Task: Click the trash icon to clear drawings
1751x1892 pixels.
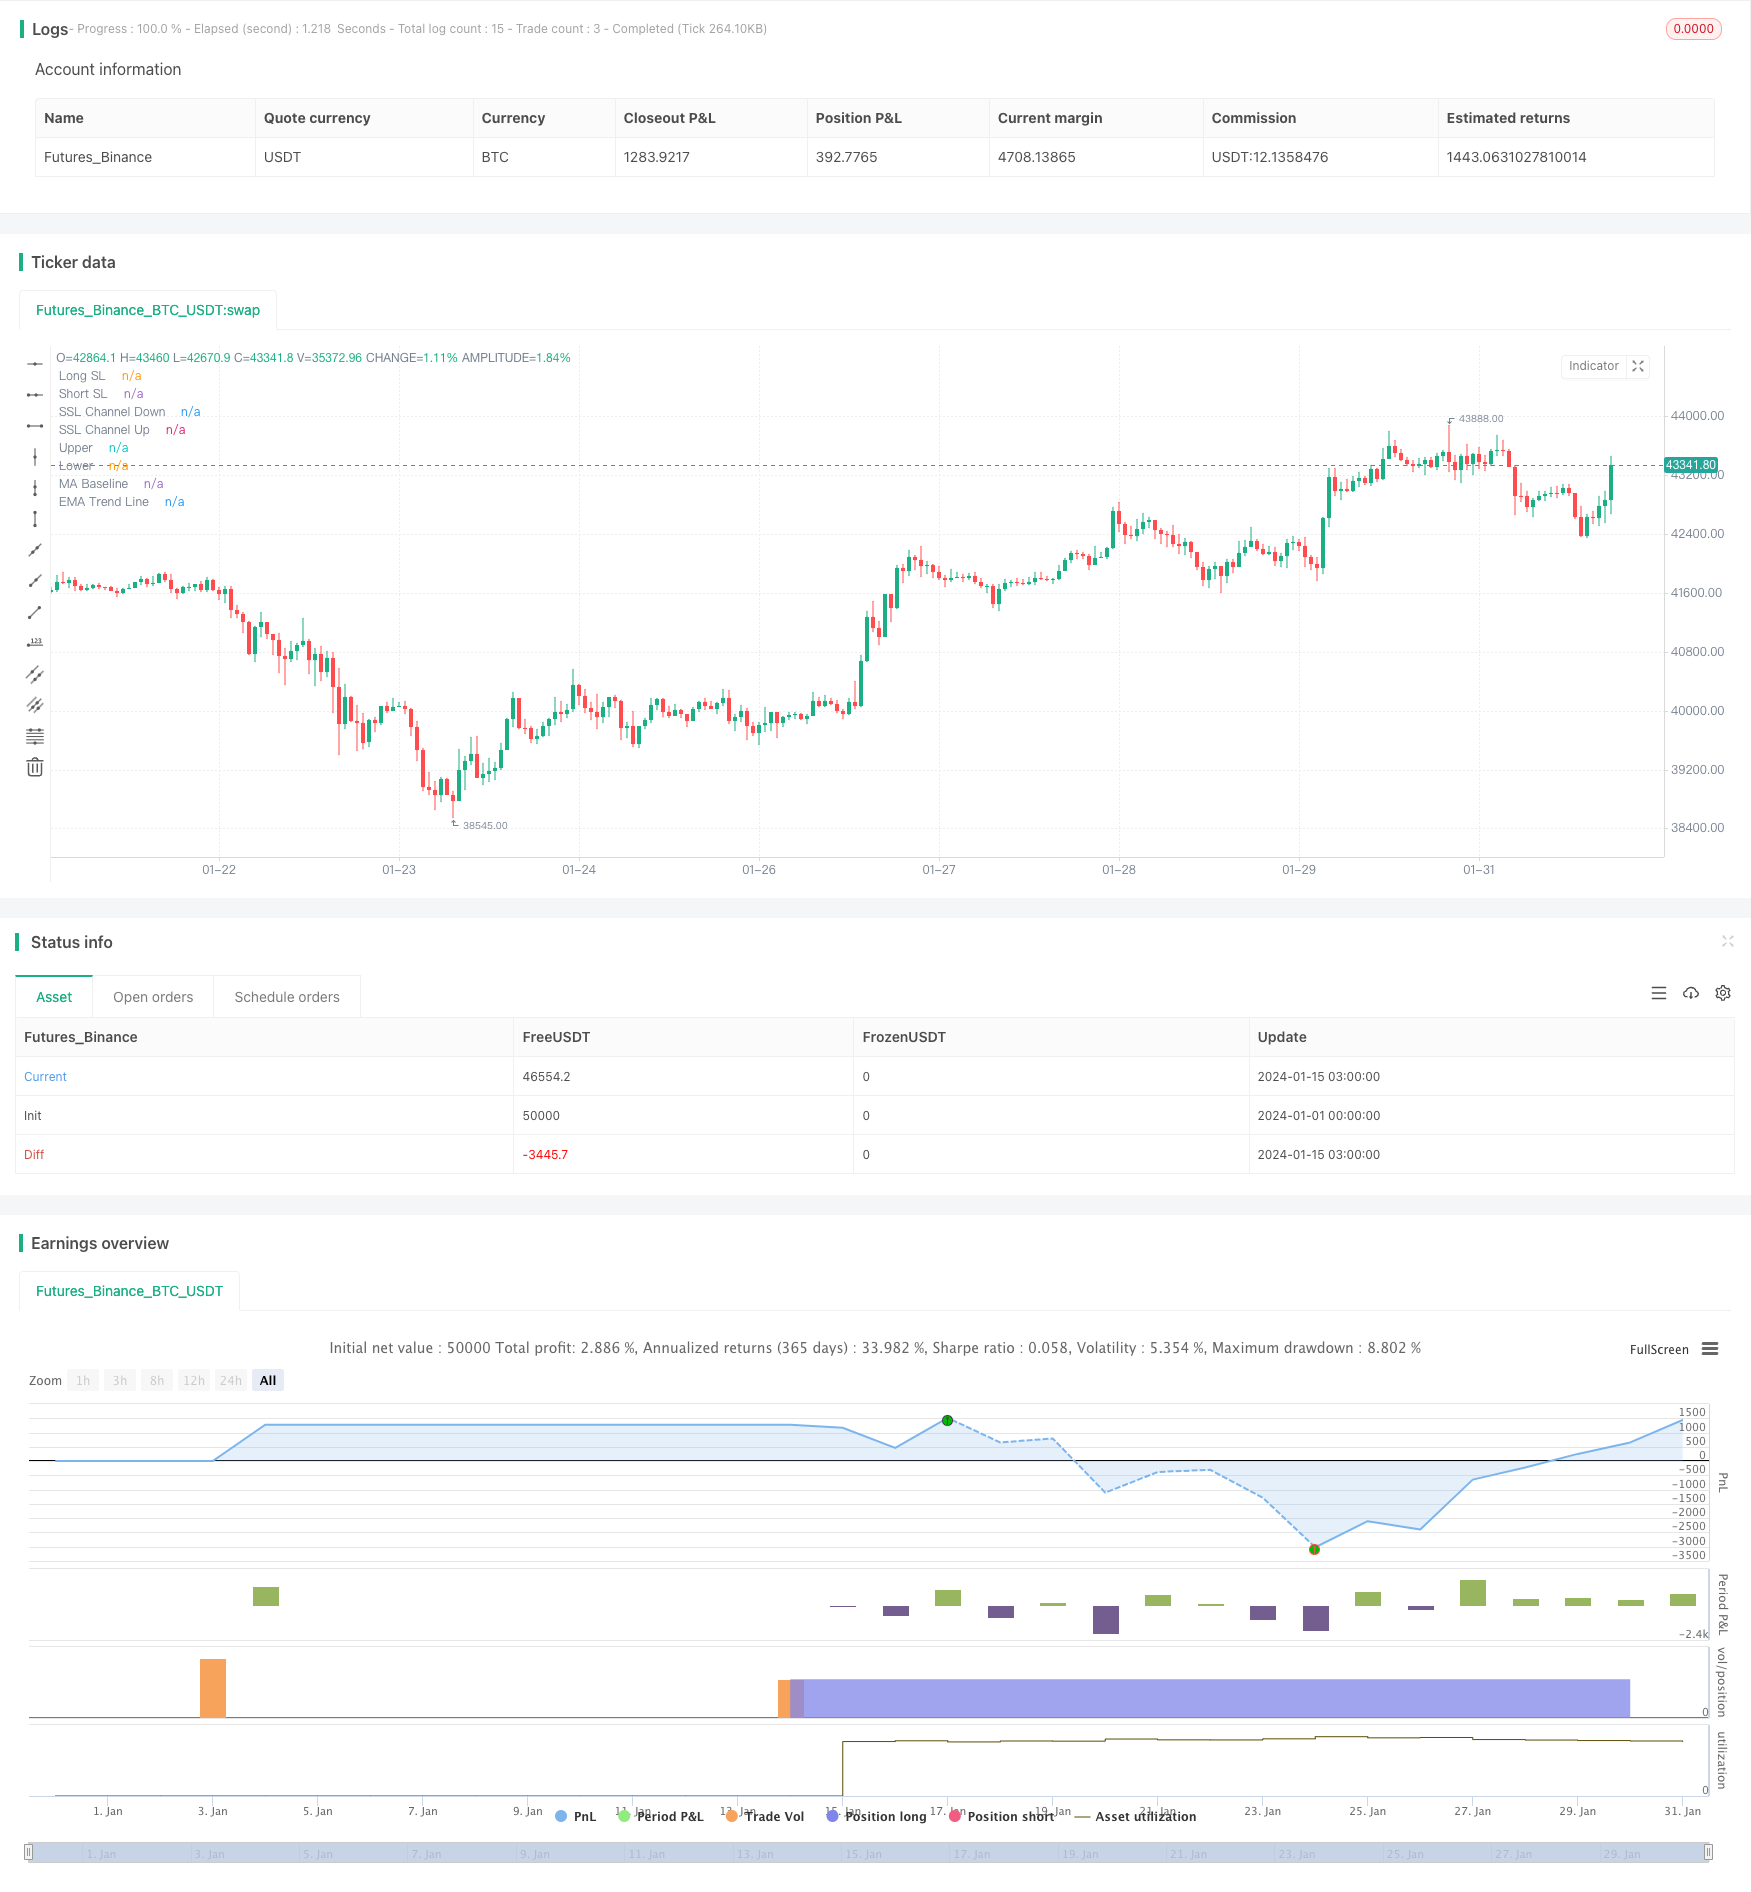Action: [x=35, y=767]
